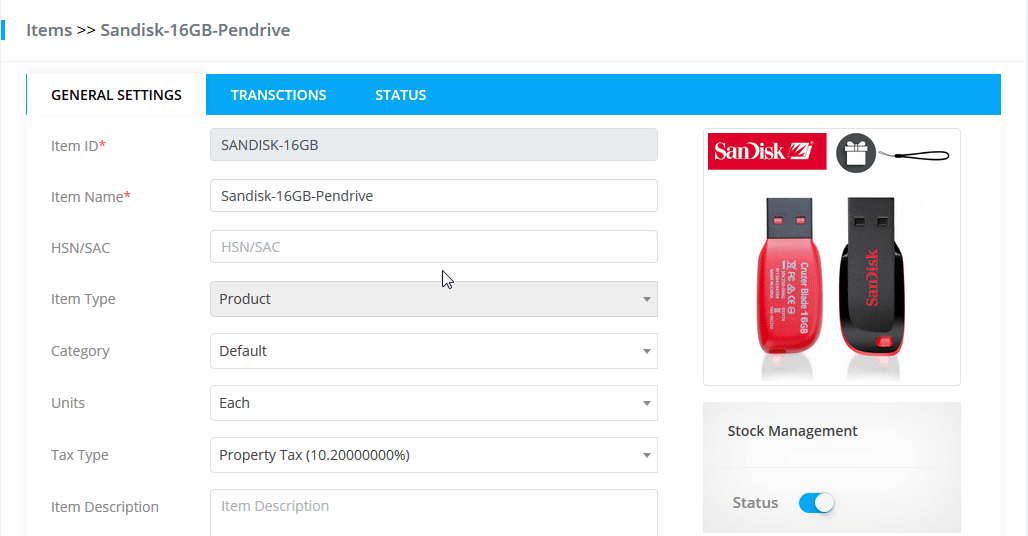
Task: Expand the Tax Type Property Tax dropdown
Action: click(433, 455)
